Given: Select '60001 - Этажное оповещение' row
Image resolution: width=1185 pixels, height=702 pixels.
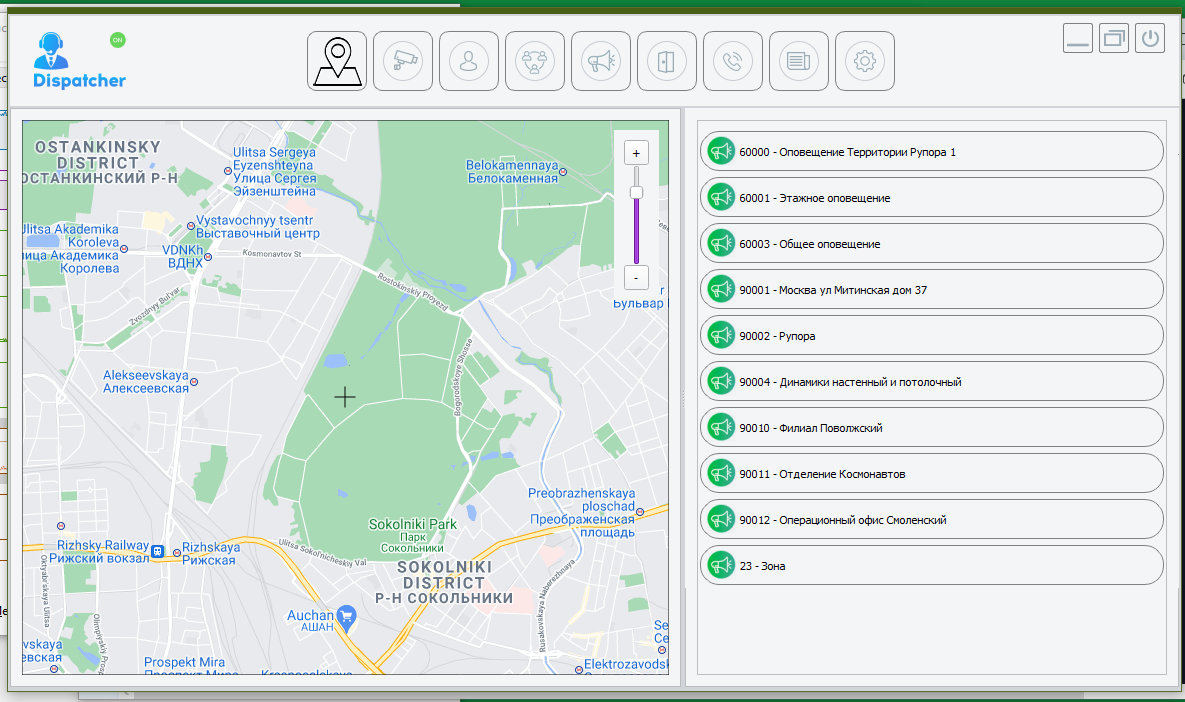Looking at the screenshot, I should pos(931,198).
